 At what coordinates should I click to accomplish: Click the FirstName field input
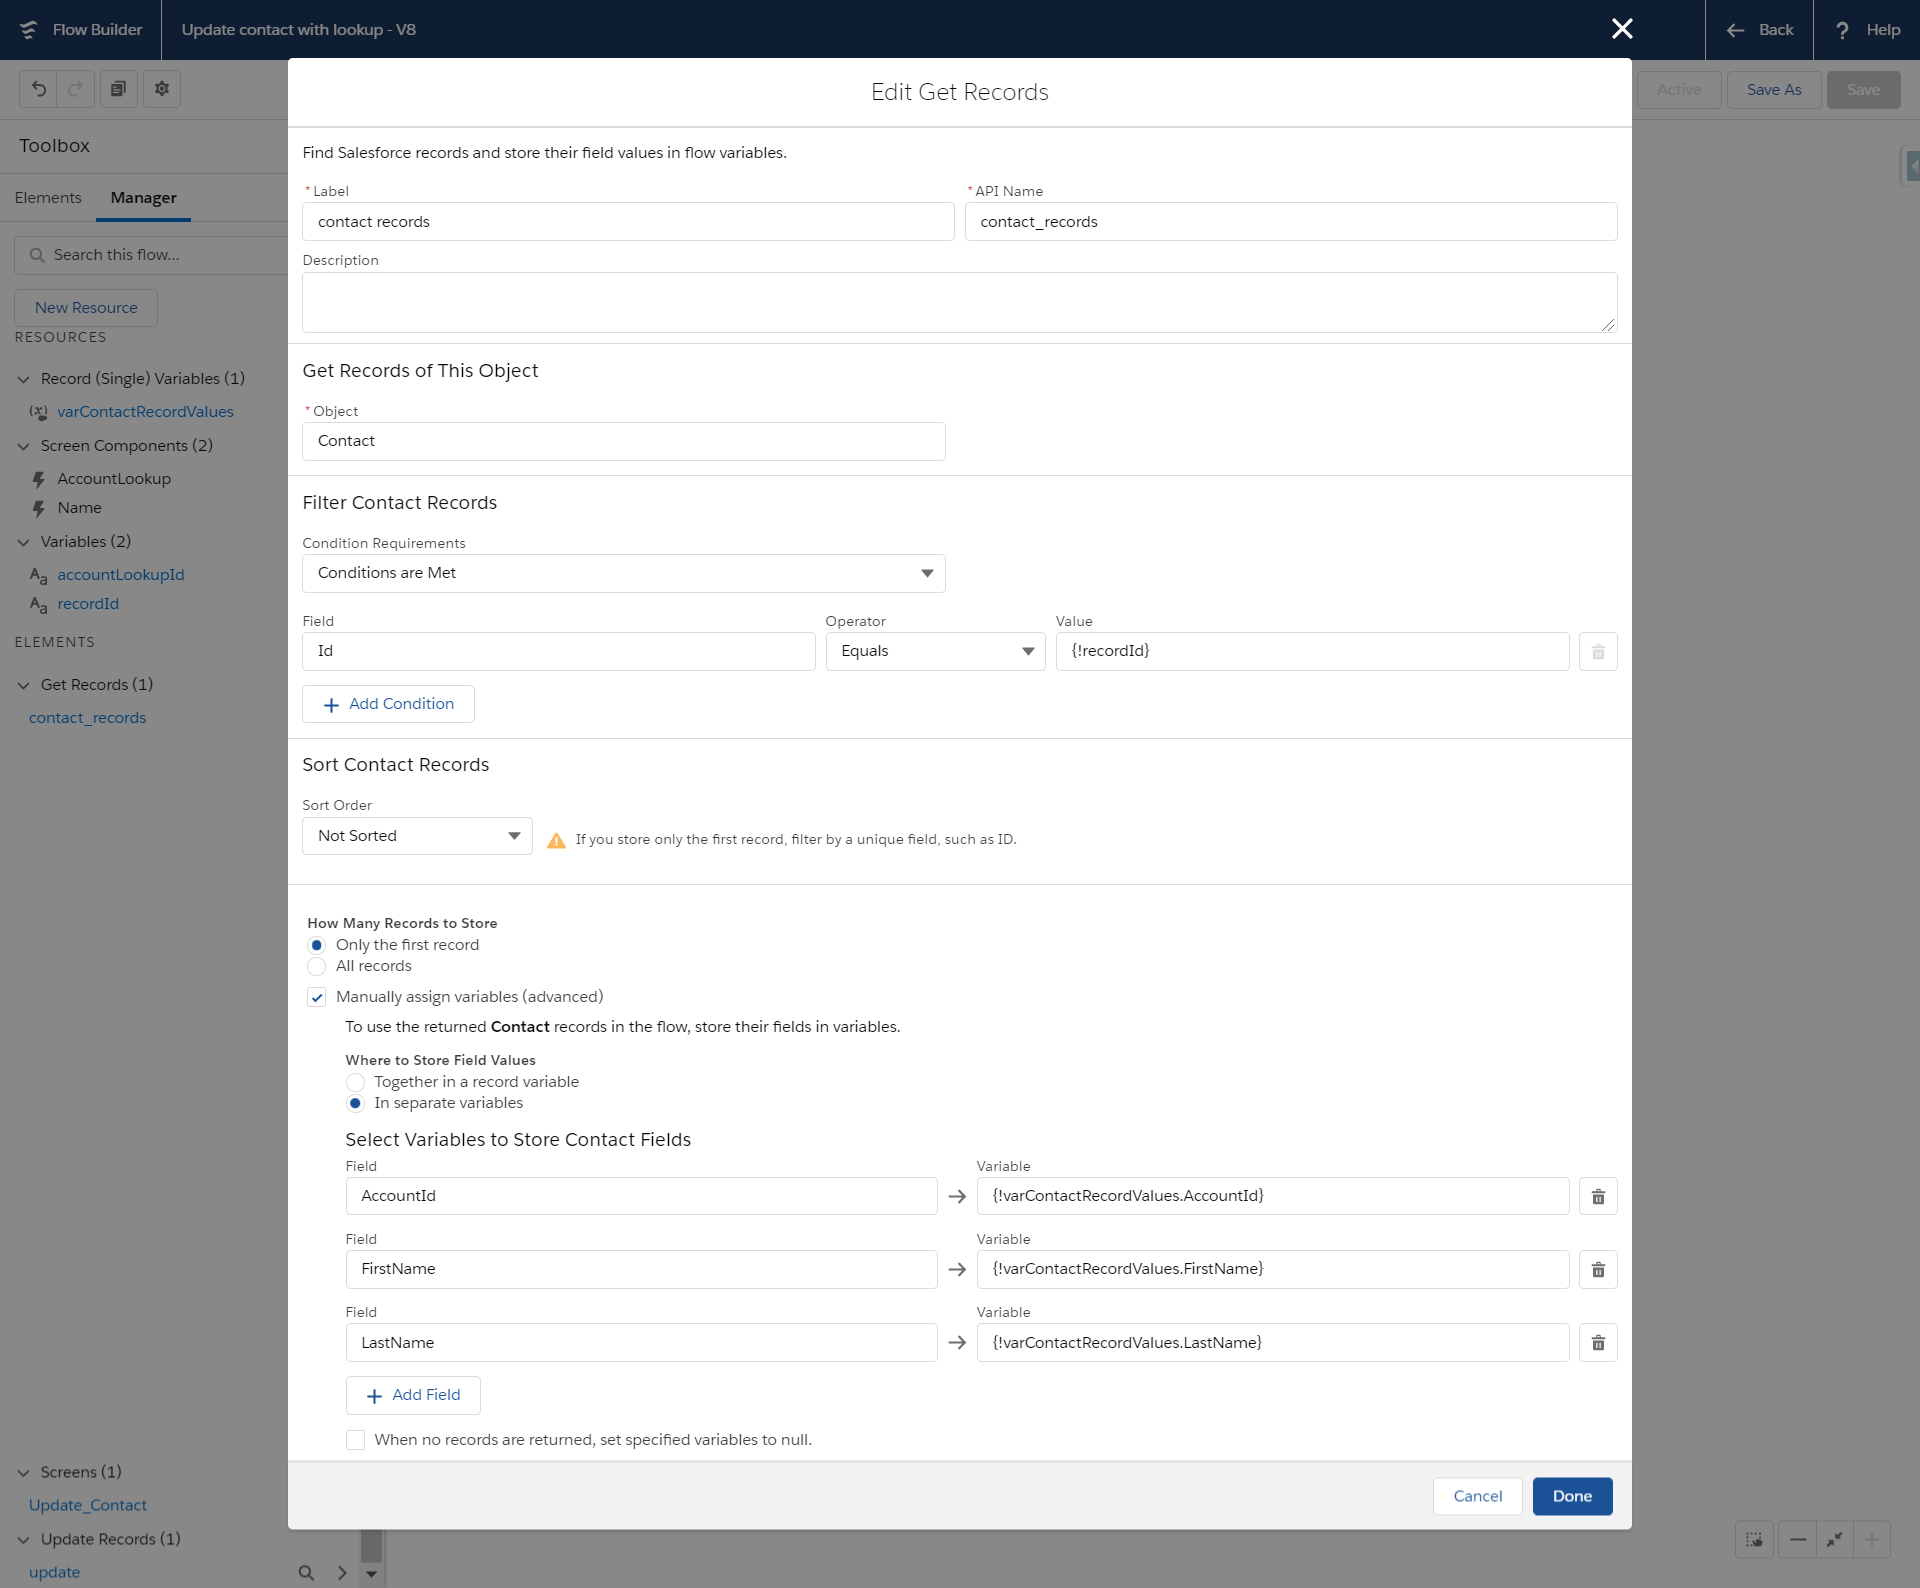click(641, 1270)
